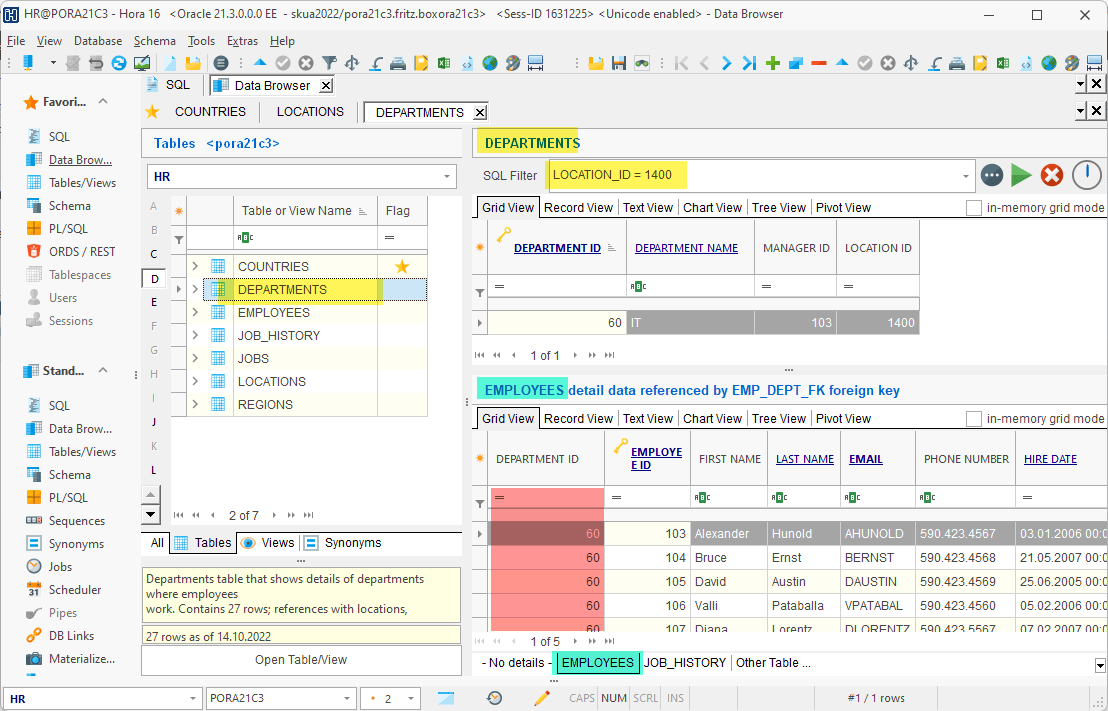This screenshot has height=711, width=1108.
Task: Open Pivot View tab for DEPARTMENTS
Action: (x=843, y=208)
